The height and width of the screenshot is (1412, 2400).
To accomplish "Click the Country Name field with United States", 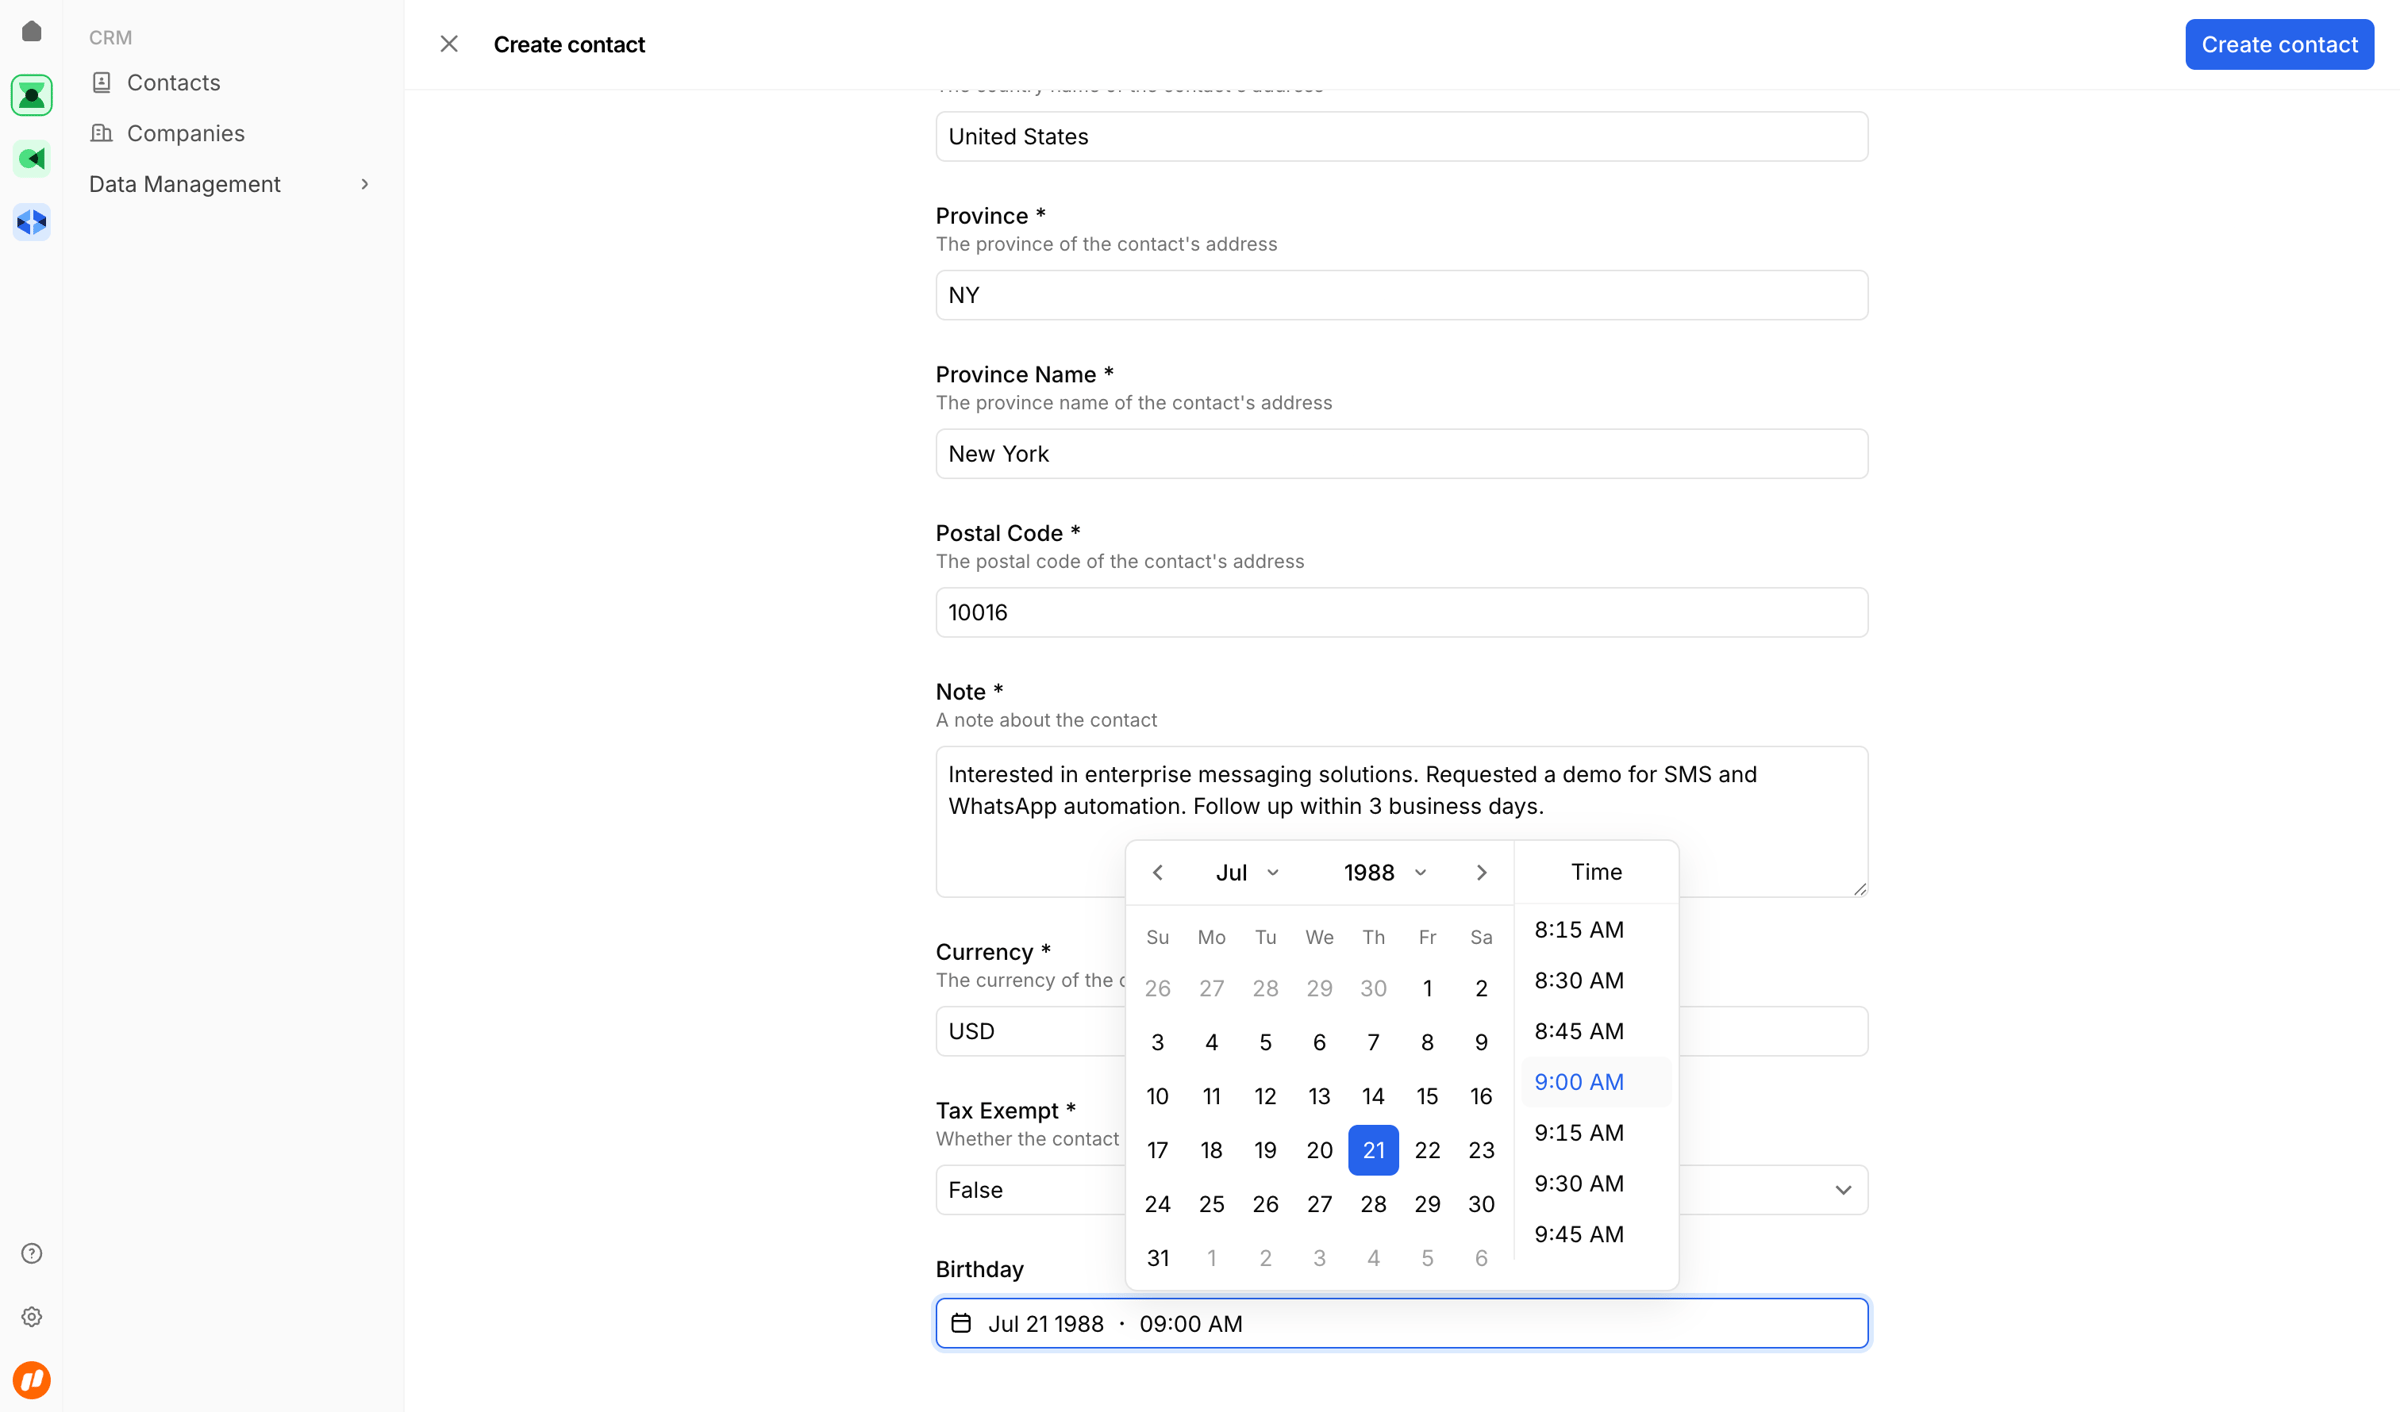I will 1401,136.
